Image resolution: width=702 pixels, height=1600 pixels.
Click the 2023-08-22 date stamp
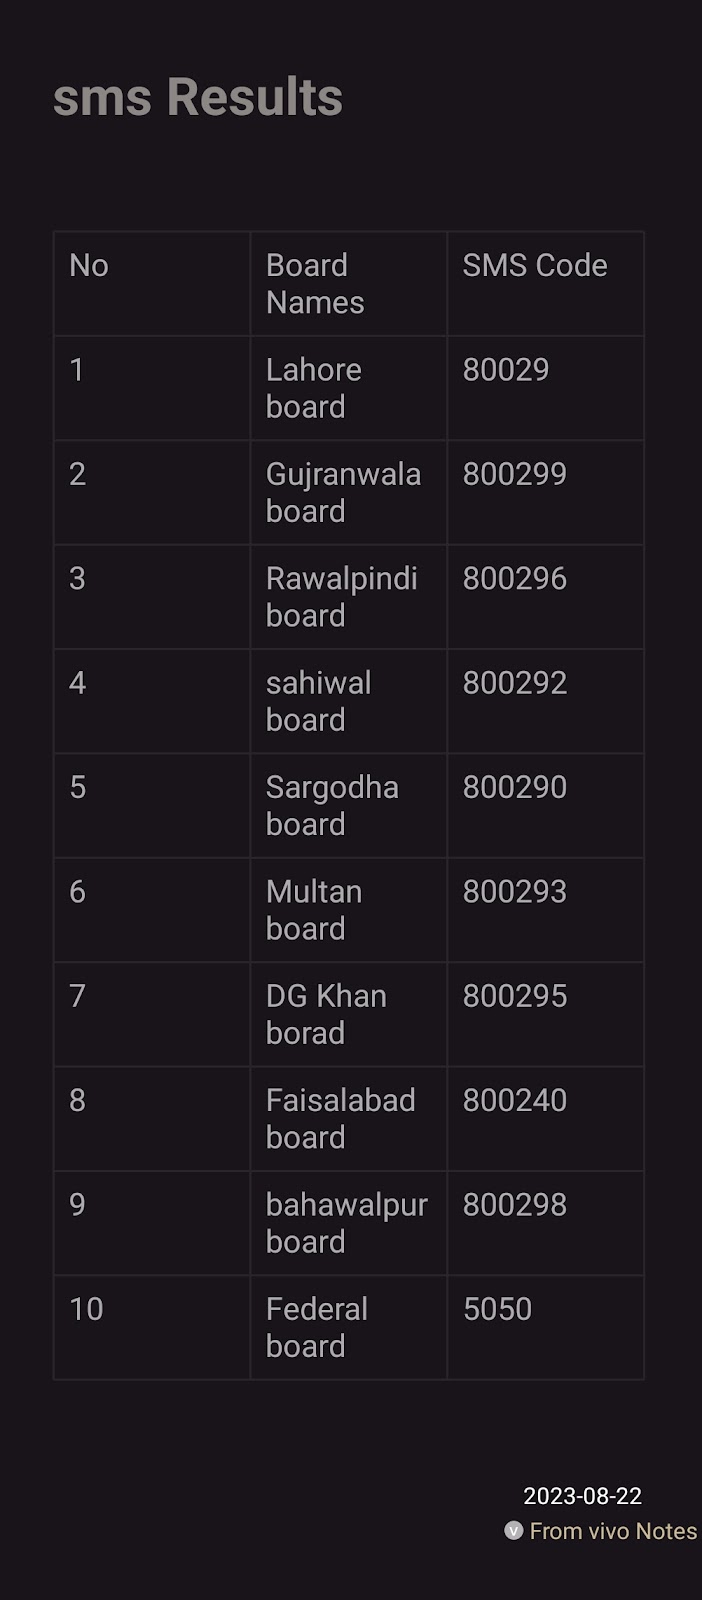click(582, 1496)
